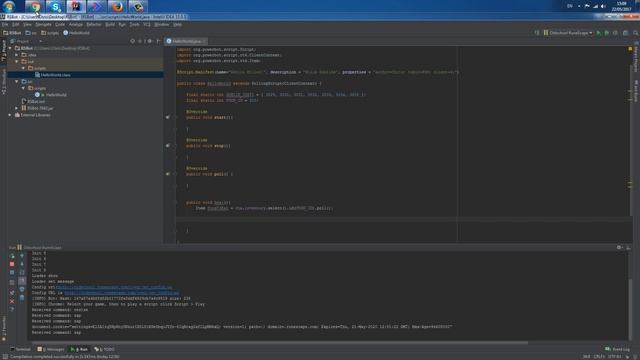This screenshot has width=640, height=360.
Task: Click the Debug button in toolbar
Action: tap(607, 33)
